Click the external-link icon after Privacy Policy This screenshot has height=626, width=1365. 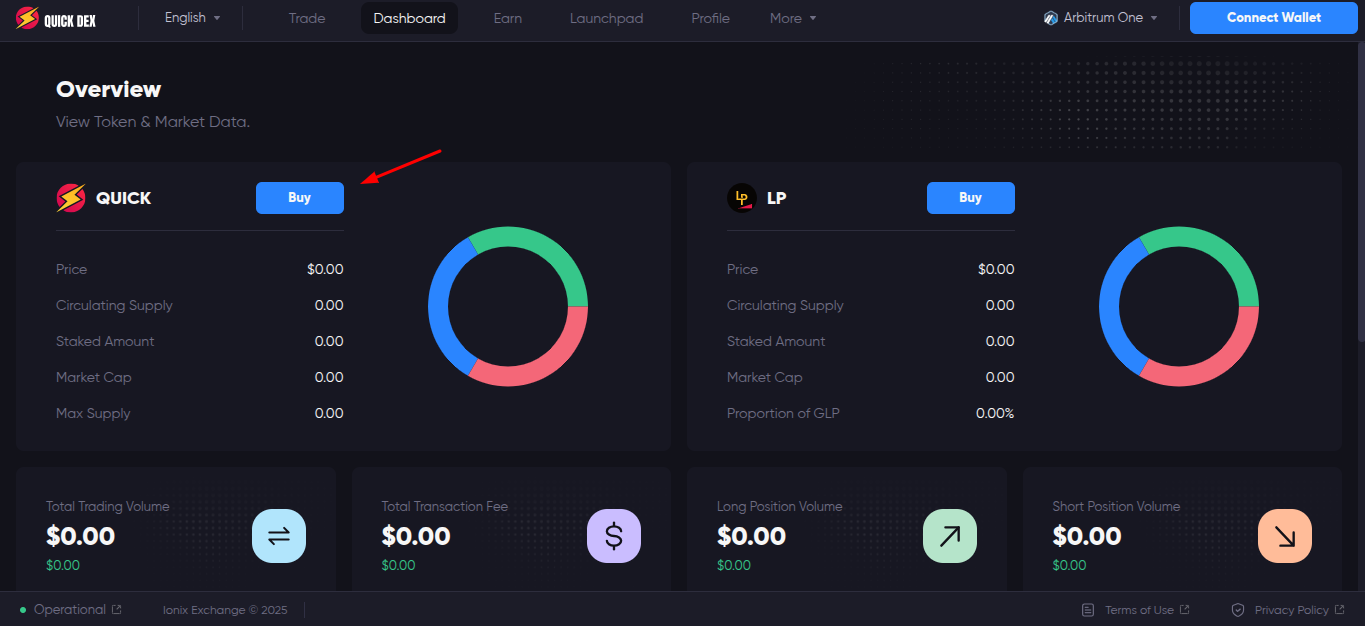click(1340, 610)
